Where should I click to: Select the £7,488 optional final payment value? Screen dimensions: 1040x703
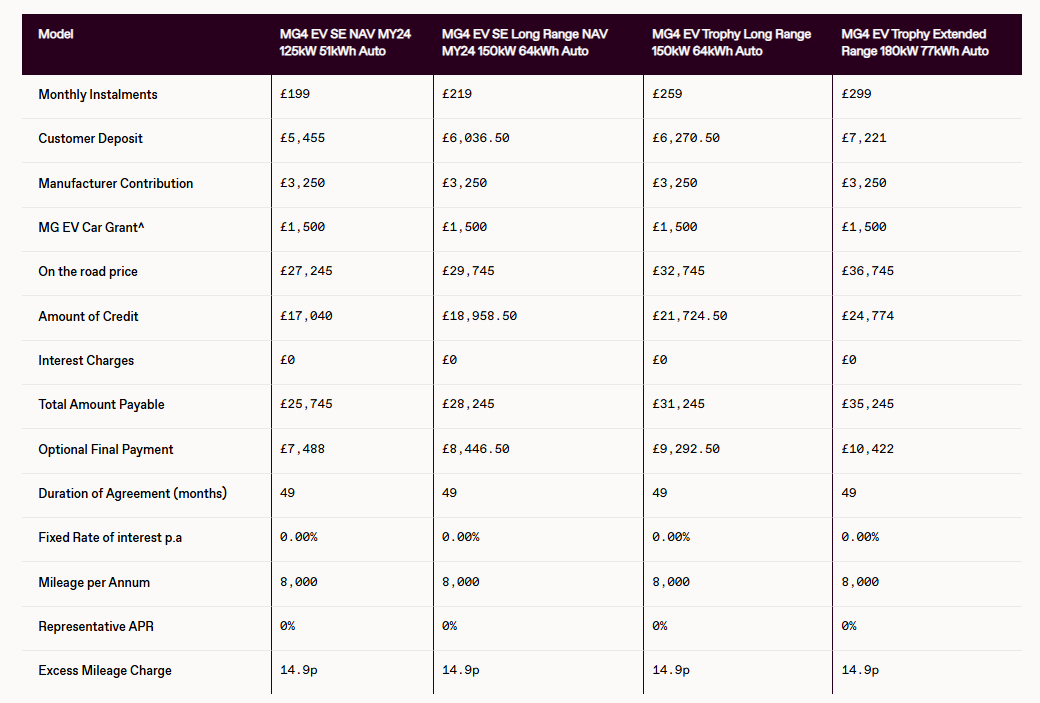coord(302,450)
